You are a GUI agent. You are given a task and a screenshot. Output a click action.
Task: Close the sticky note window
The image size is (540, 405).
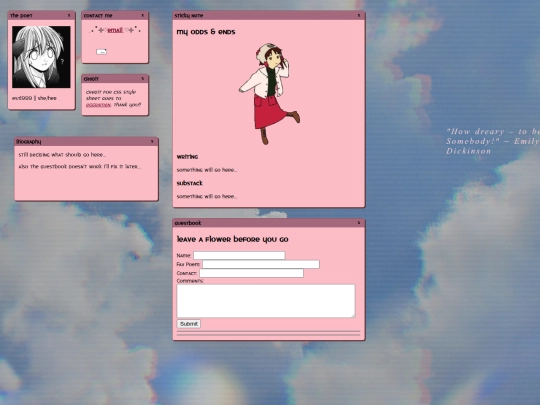[x=359, y=15]
